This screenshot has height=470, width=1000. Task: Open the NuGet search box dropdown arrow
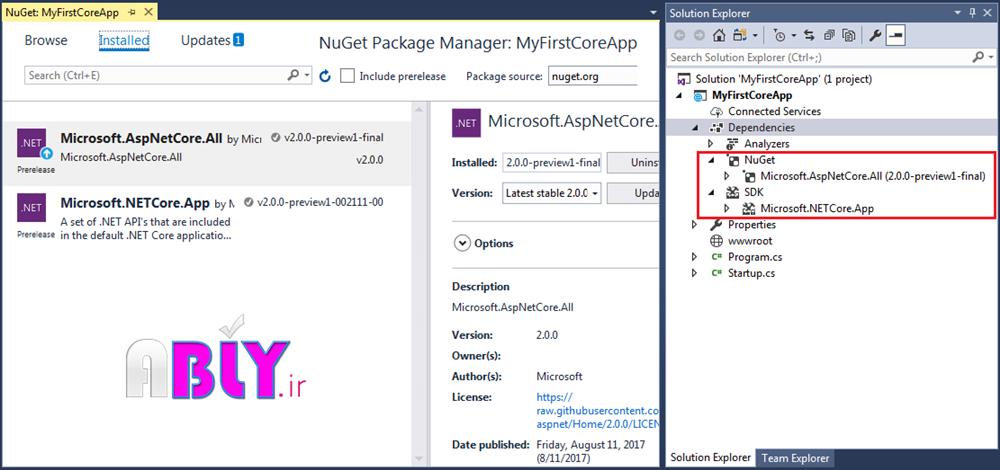tap(307, 76)
